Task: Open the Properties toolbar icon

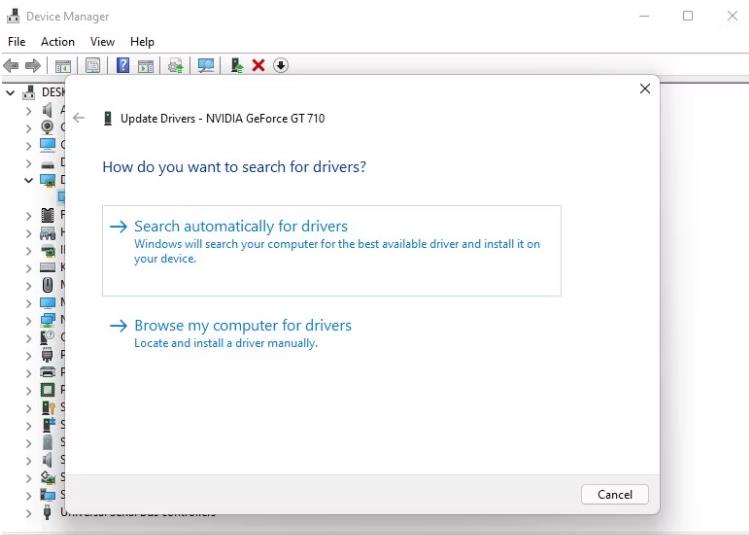Action: [x=93, y=65]
